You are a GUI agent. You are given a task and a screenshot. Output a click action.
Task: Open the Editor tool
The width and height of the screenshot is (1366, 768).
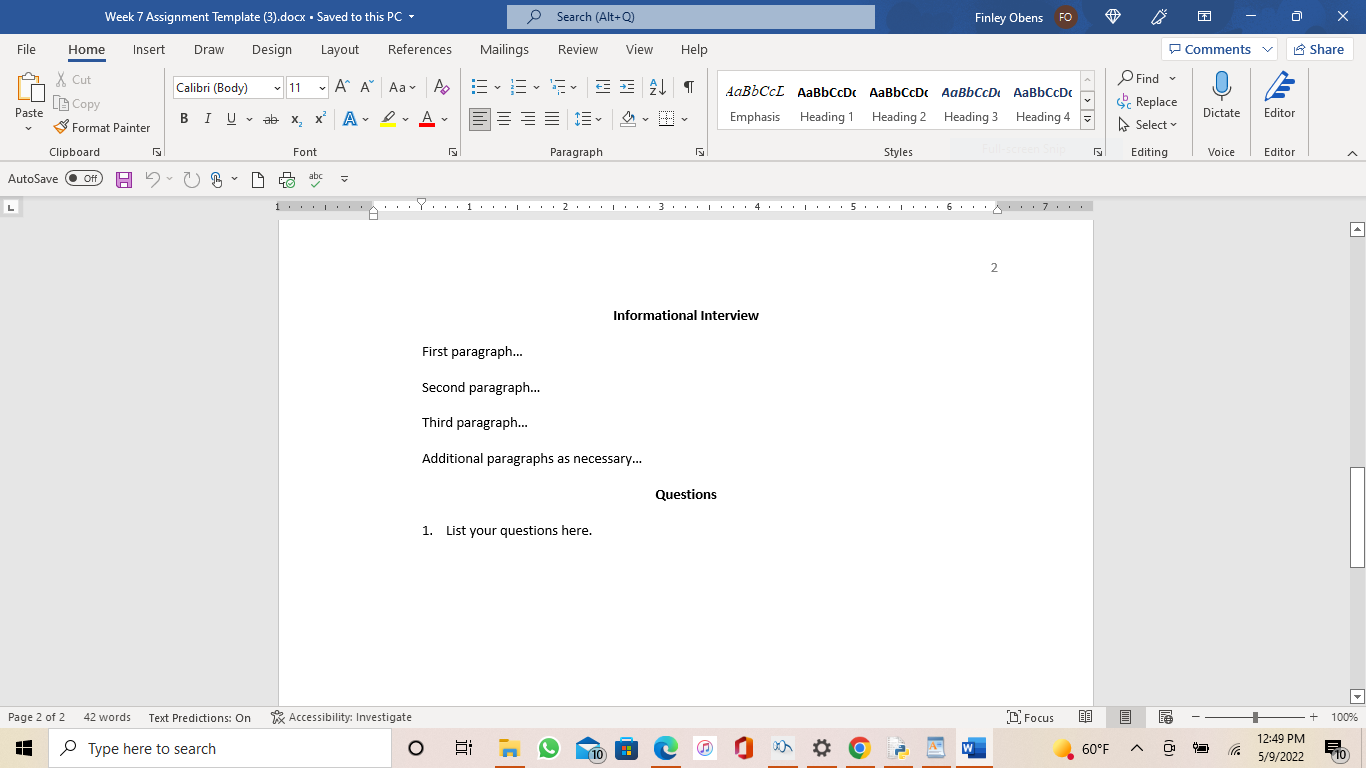coord(1279,96)
